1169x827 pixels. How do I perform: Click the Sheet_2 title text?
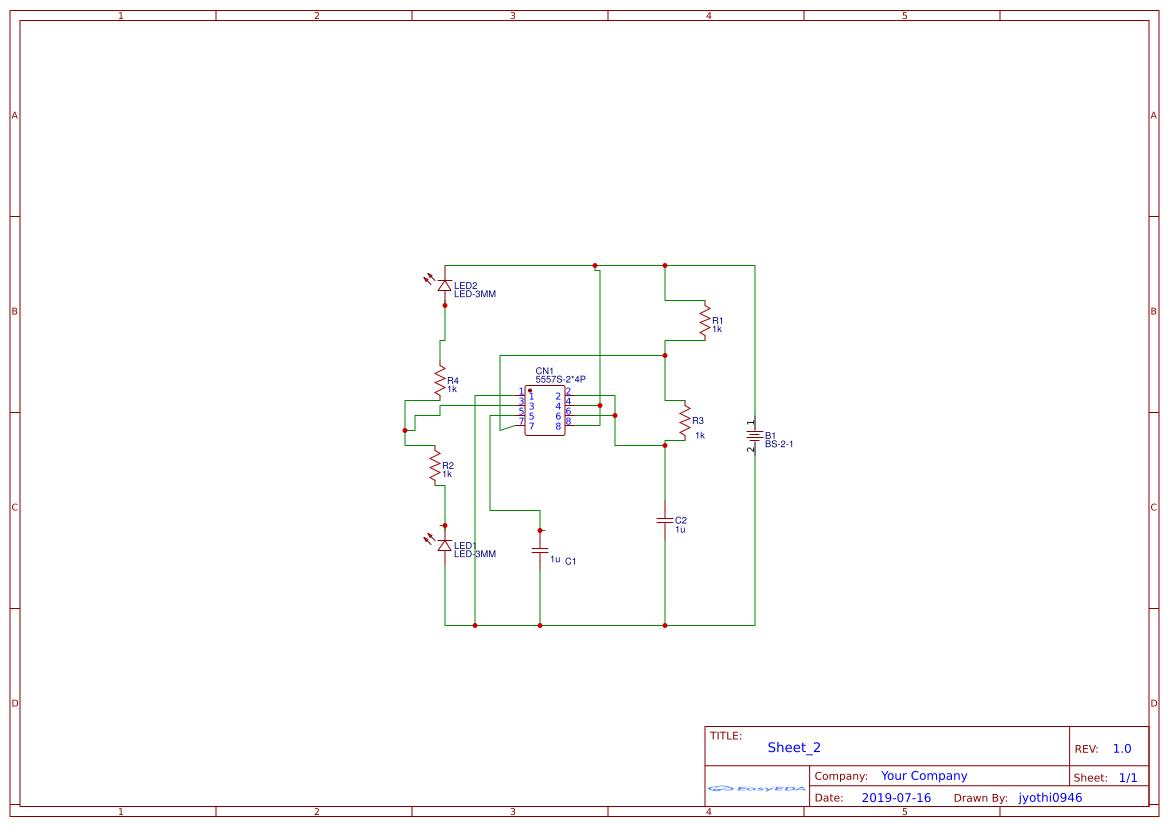coord(792,747)
